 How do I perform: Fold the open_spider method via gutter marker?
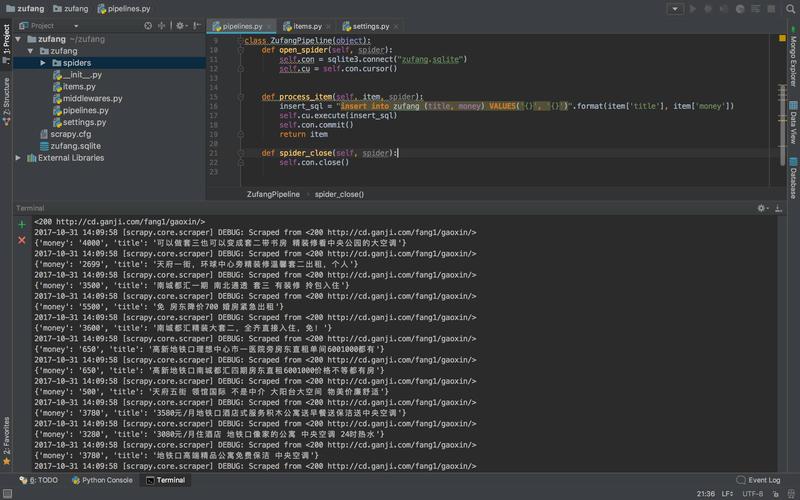tap(240, 50)
